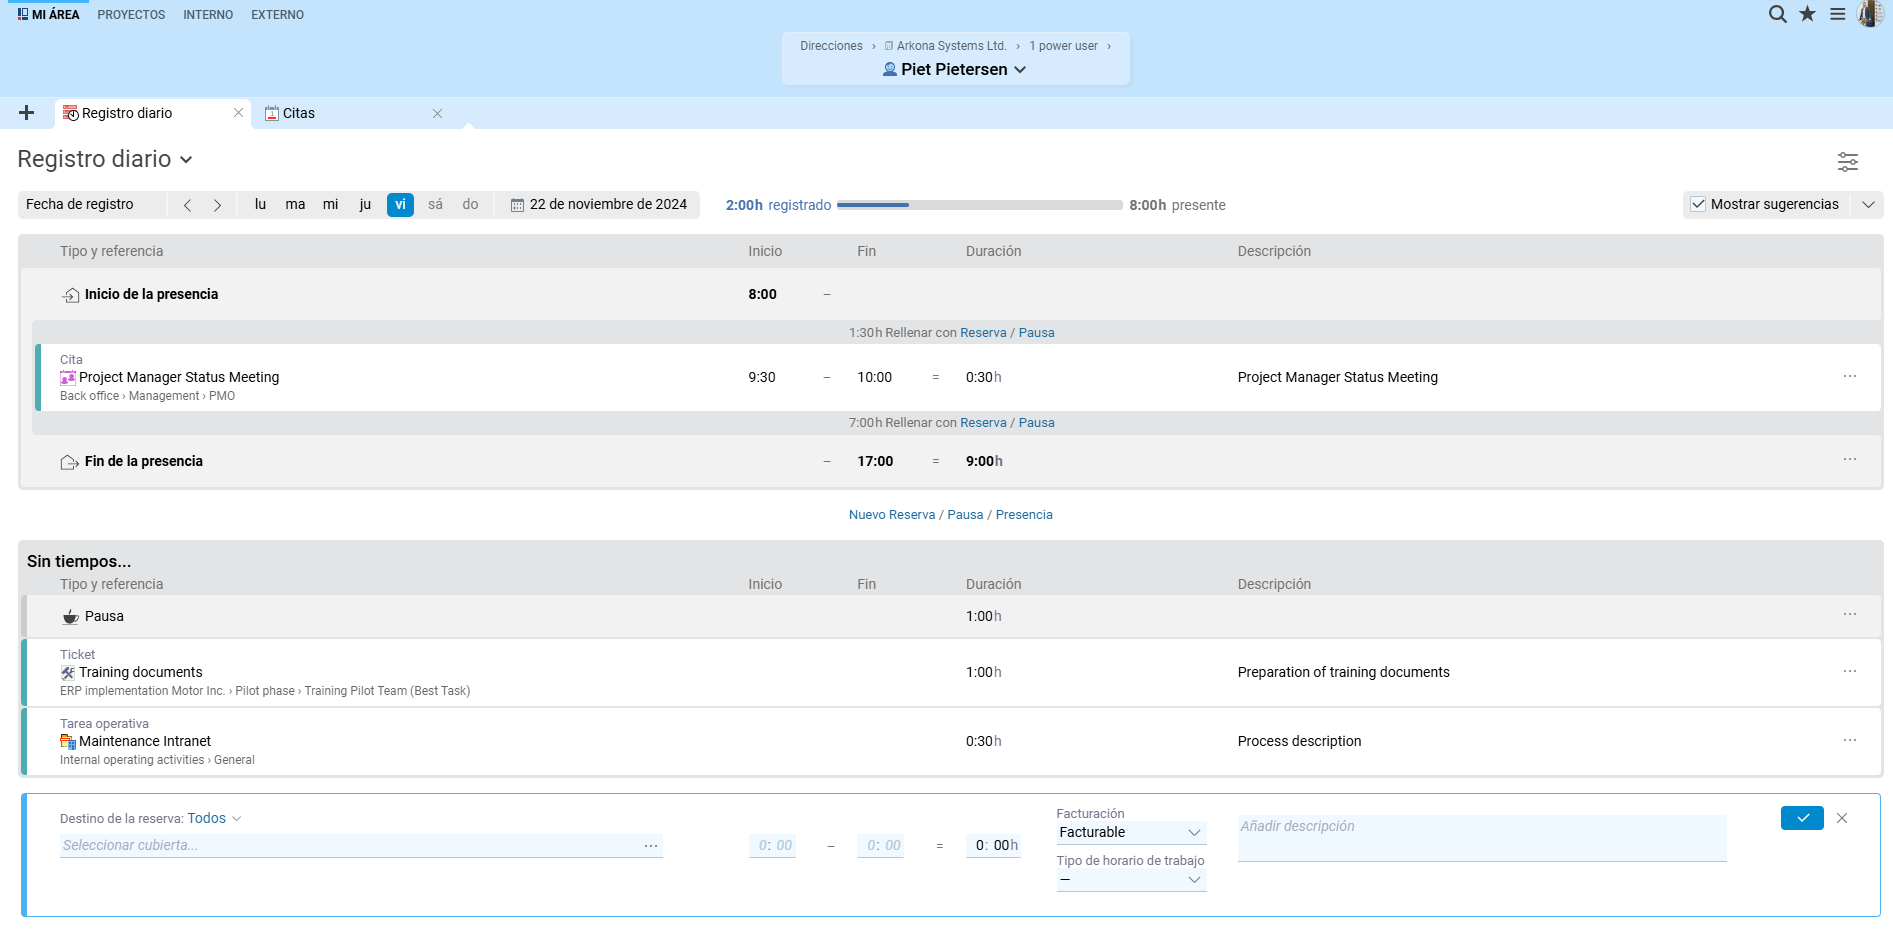Image resolution: width=1893 pixels, height=944 pixels.
Task: Click Pausa link in 1:30h fill row
Action: click(x=1036, y=333)
